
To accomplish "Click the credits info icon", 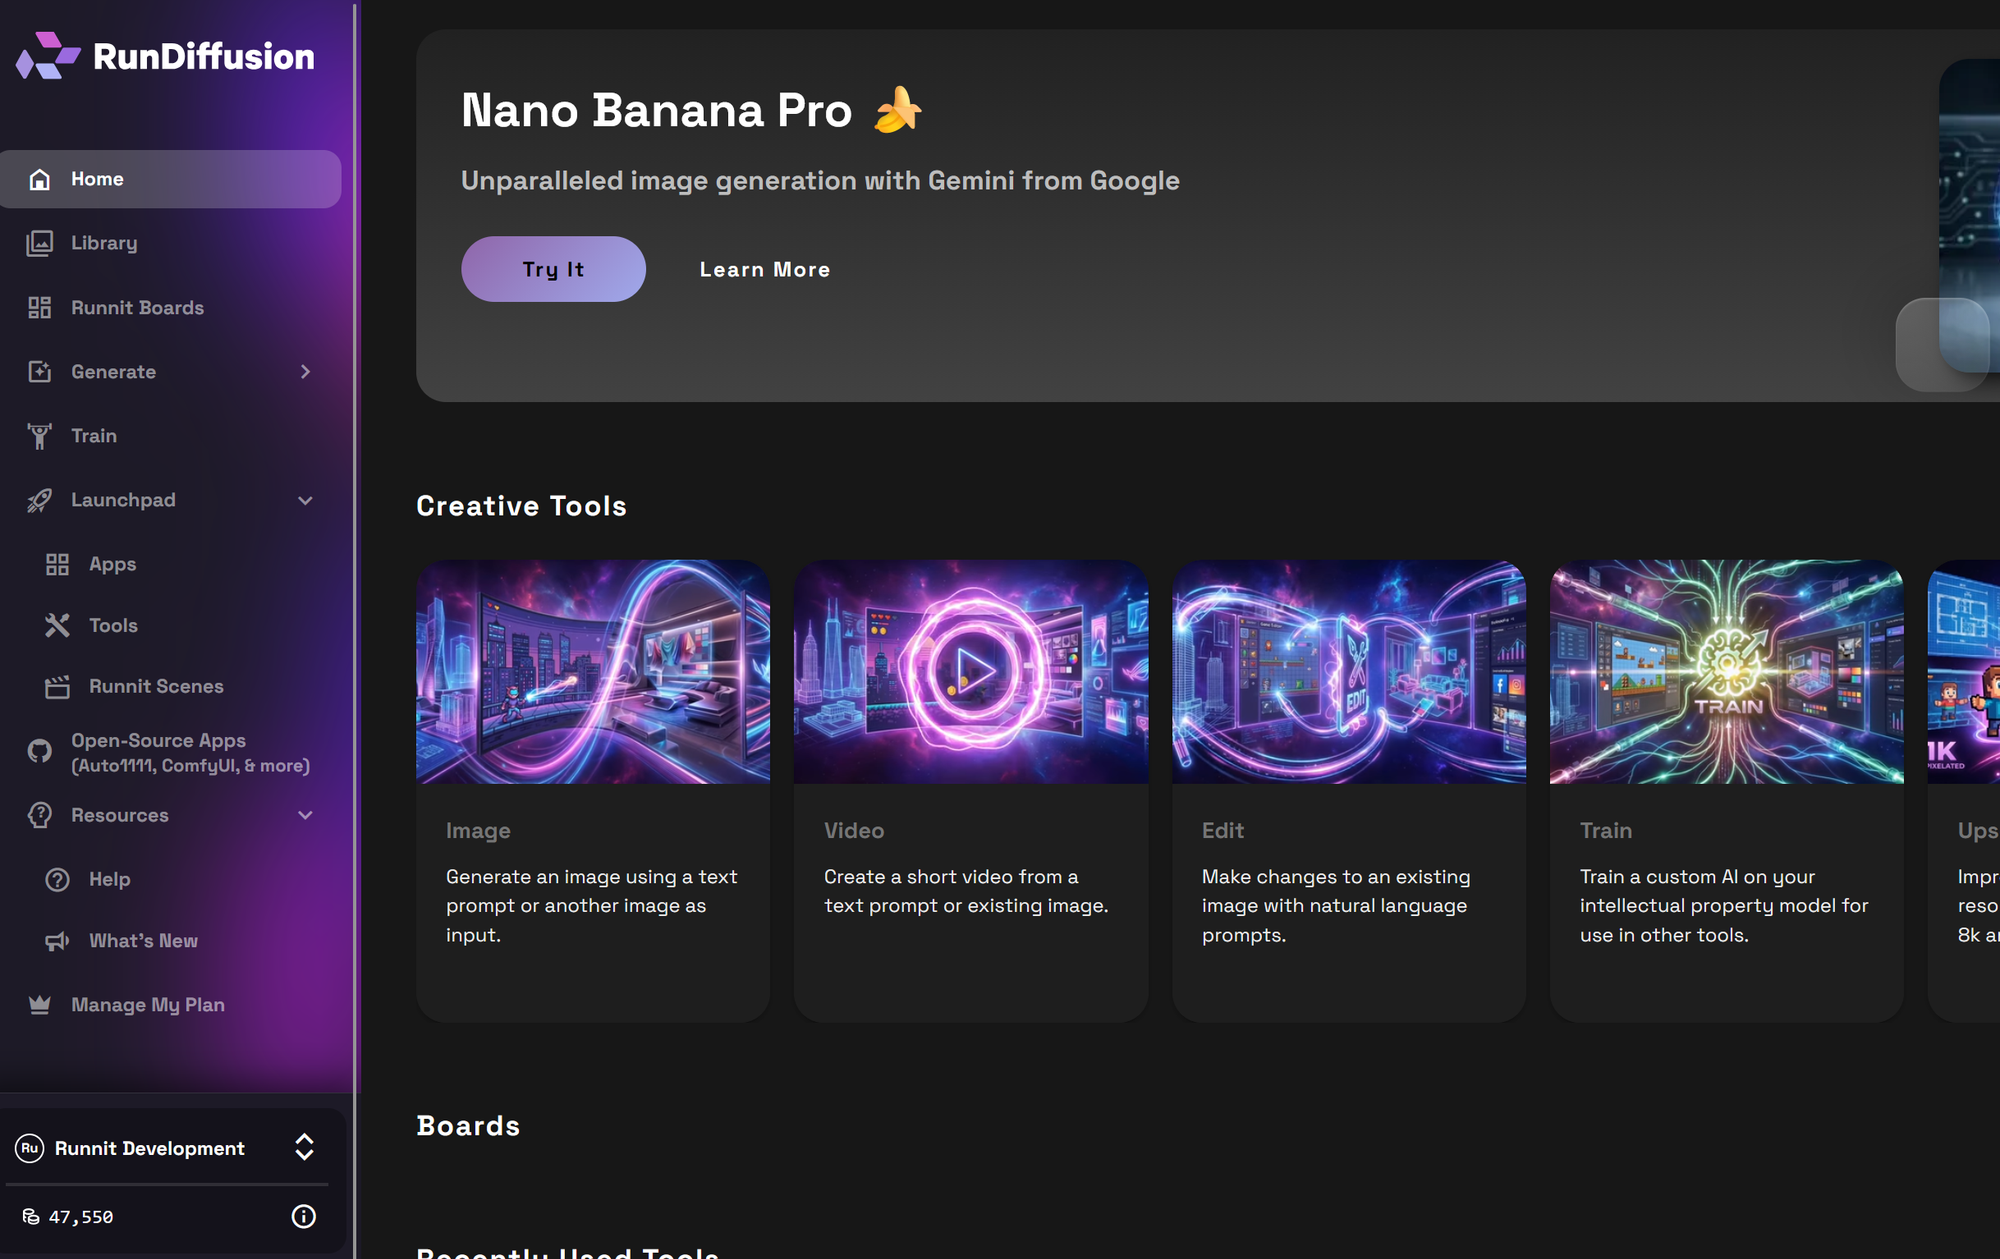I will click(303, 1217).
